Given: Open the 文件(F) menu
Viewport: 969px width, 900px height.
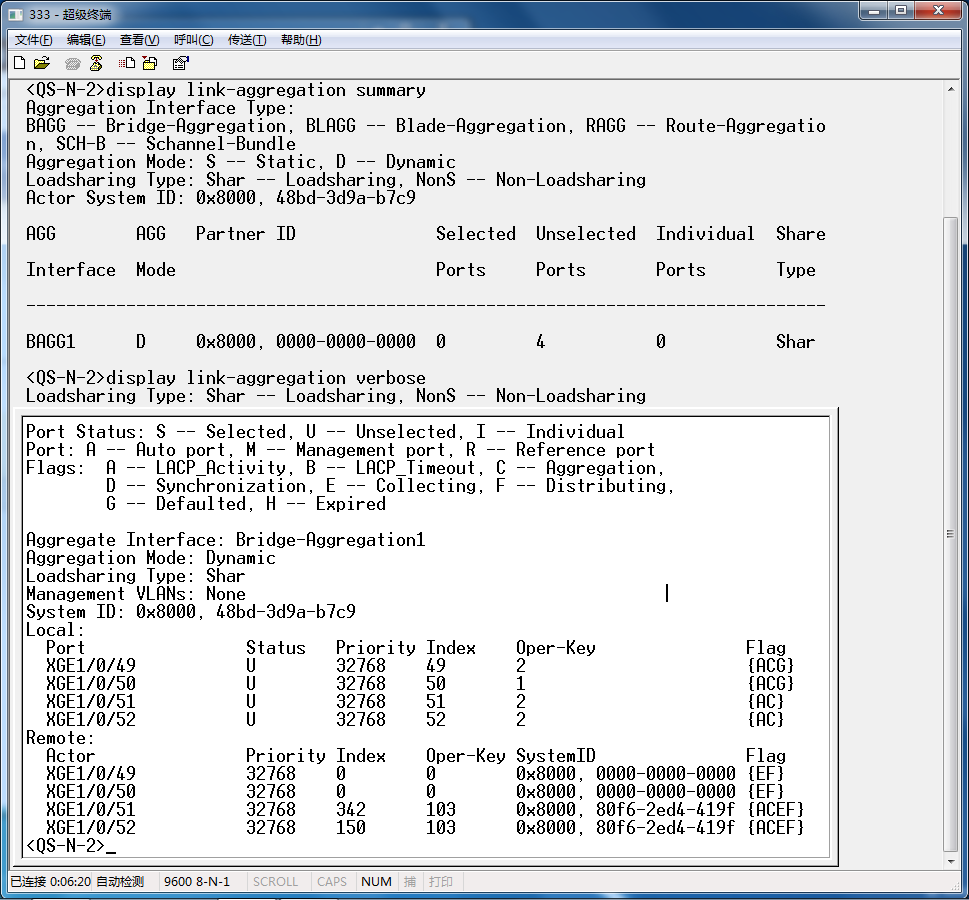Looking at the screenshot, I should [33, 40].
